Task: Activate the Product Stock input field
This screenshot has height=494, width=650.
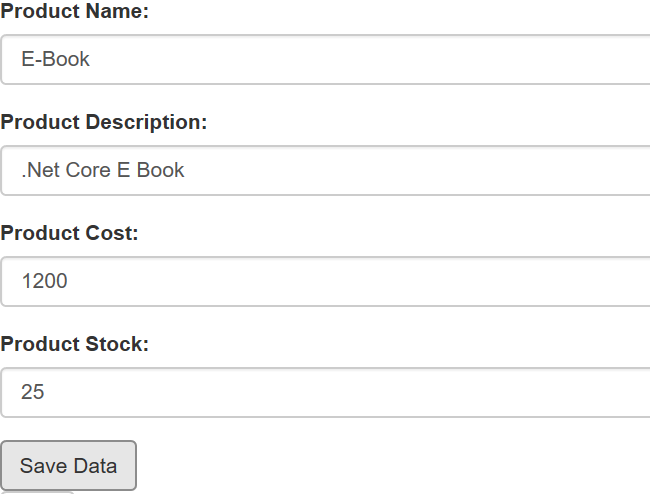Action: coord(325,393)
